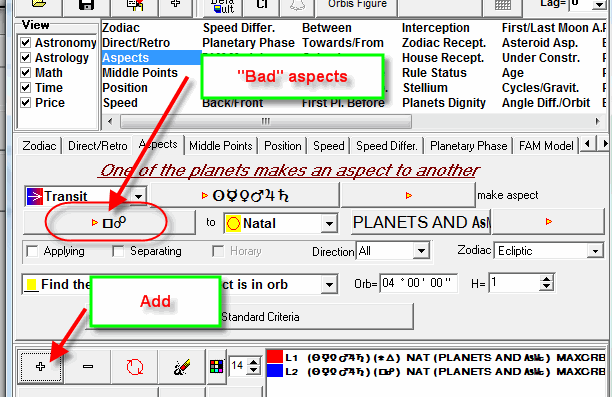Click the PLANETS AND Asc button
Screen dimensions: 612x397
[x=421, y=223]
